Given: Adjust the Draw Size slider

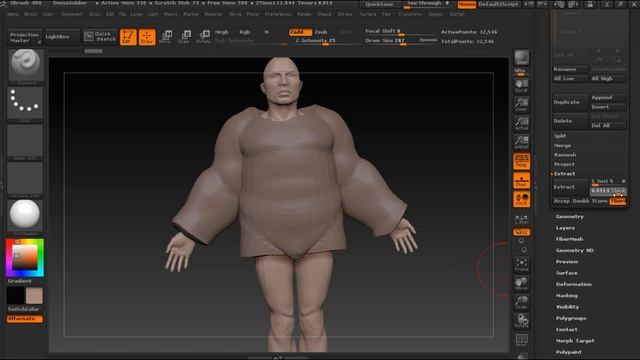Looking at the screenshot, I should pos(391,41).
